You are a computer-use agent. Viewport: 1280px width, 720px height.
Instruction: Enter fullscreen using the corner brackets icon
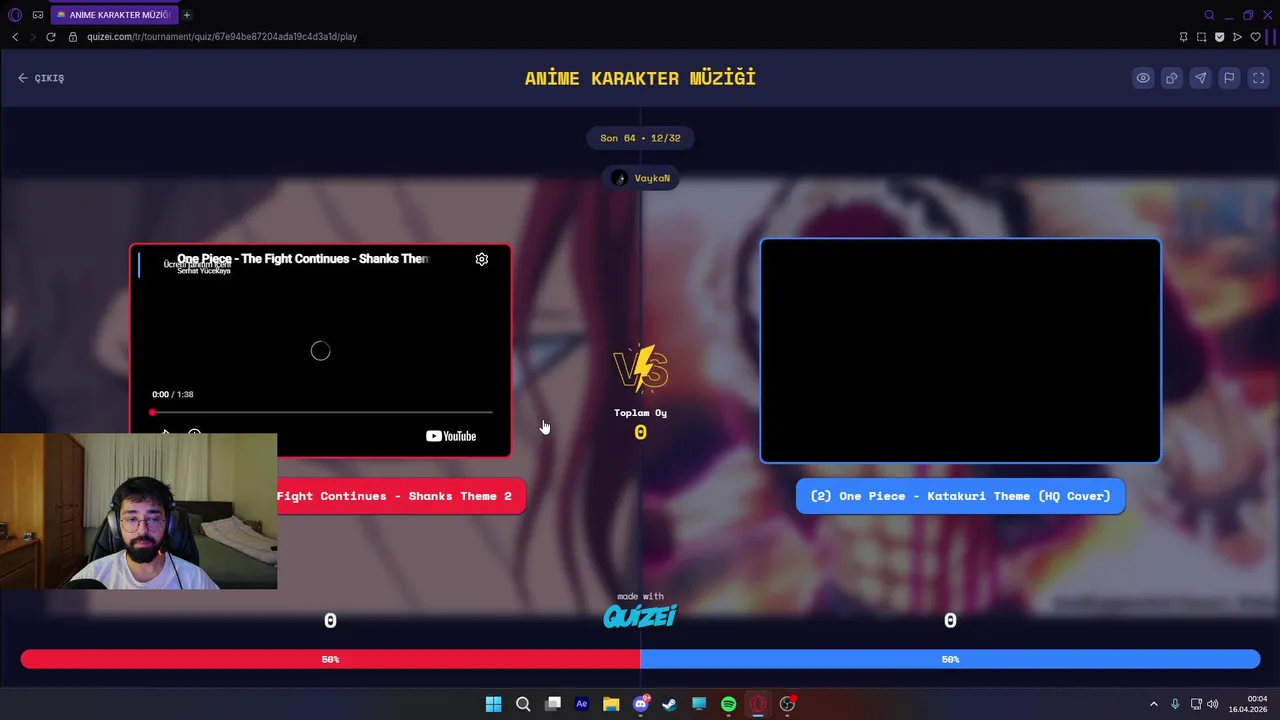click(x=1259, y=78)
